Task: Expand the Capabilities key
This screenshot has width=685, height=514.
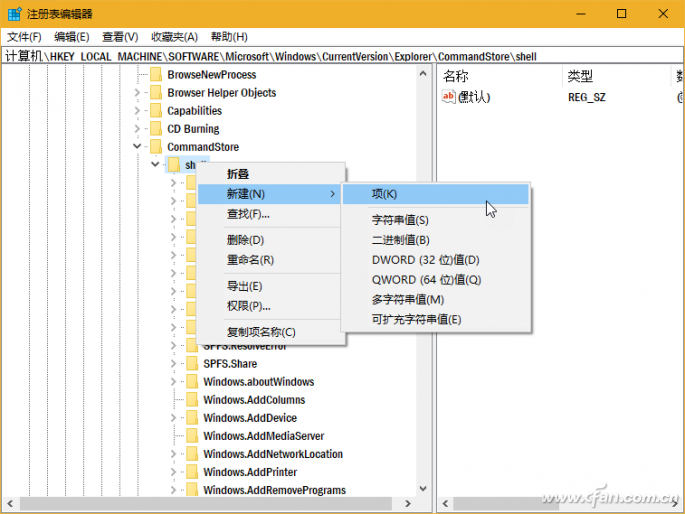Action: (x=137, y=111)
